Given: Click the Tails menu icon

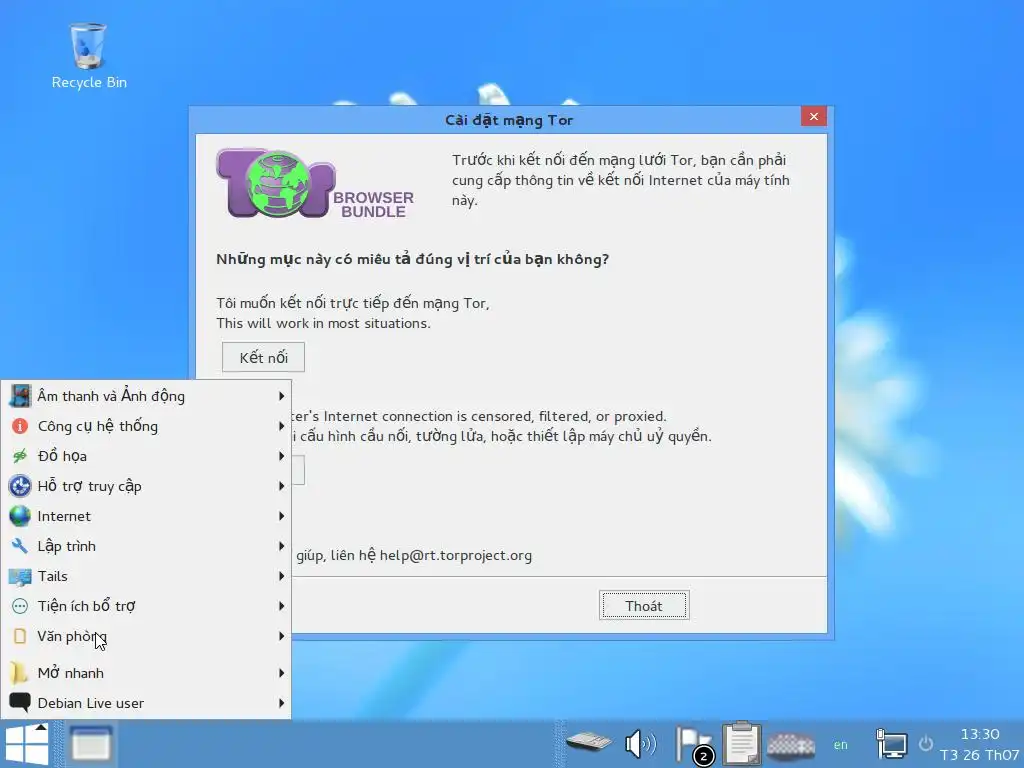Looking at the screenshot, I should pos(20,576).
